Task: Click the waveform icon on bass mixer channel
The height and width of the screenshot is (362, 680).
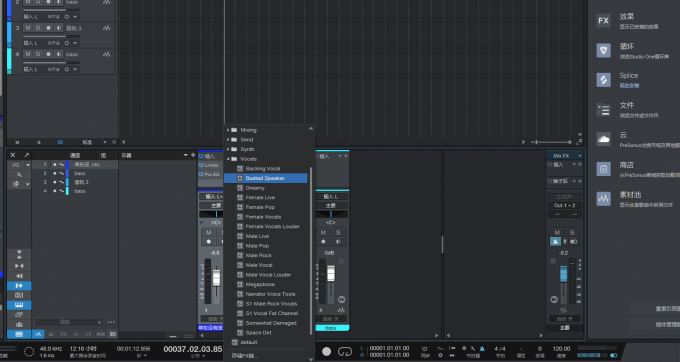Action: pyautogui.click(x=341, y=310)
